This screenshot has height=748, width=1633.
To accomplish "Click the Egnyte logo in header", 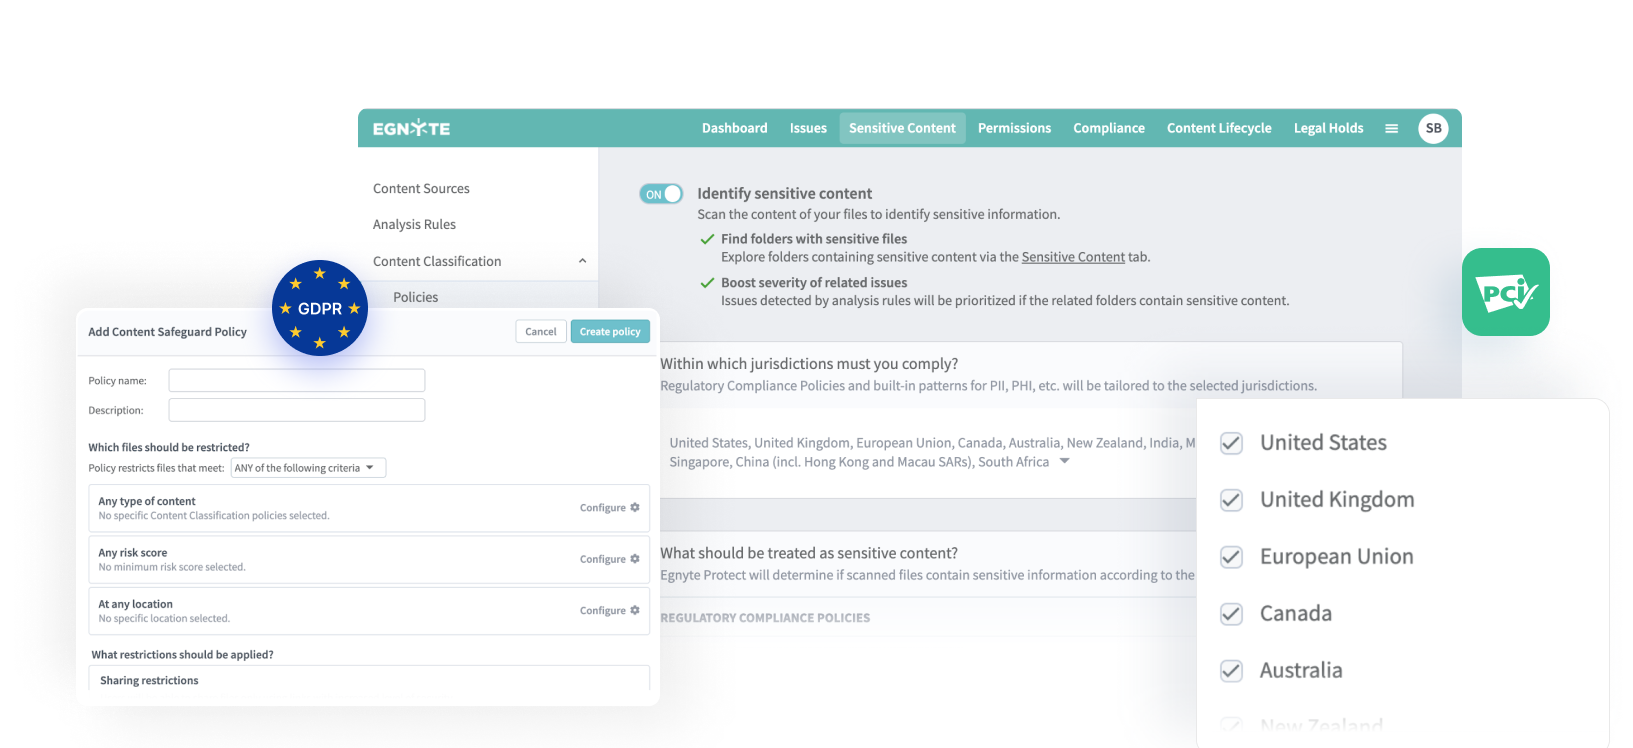I will (x=411, y=128).
